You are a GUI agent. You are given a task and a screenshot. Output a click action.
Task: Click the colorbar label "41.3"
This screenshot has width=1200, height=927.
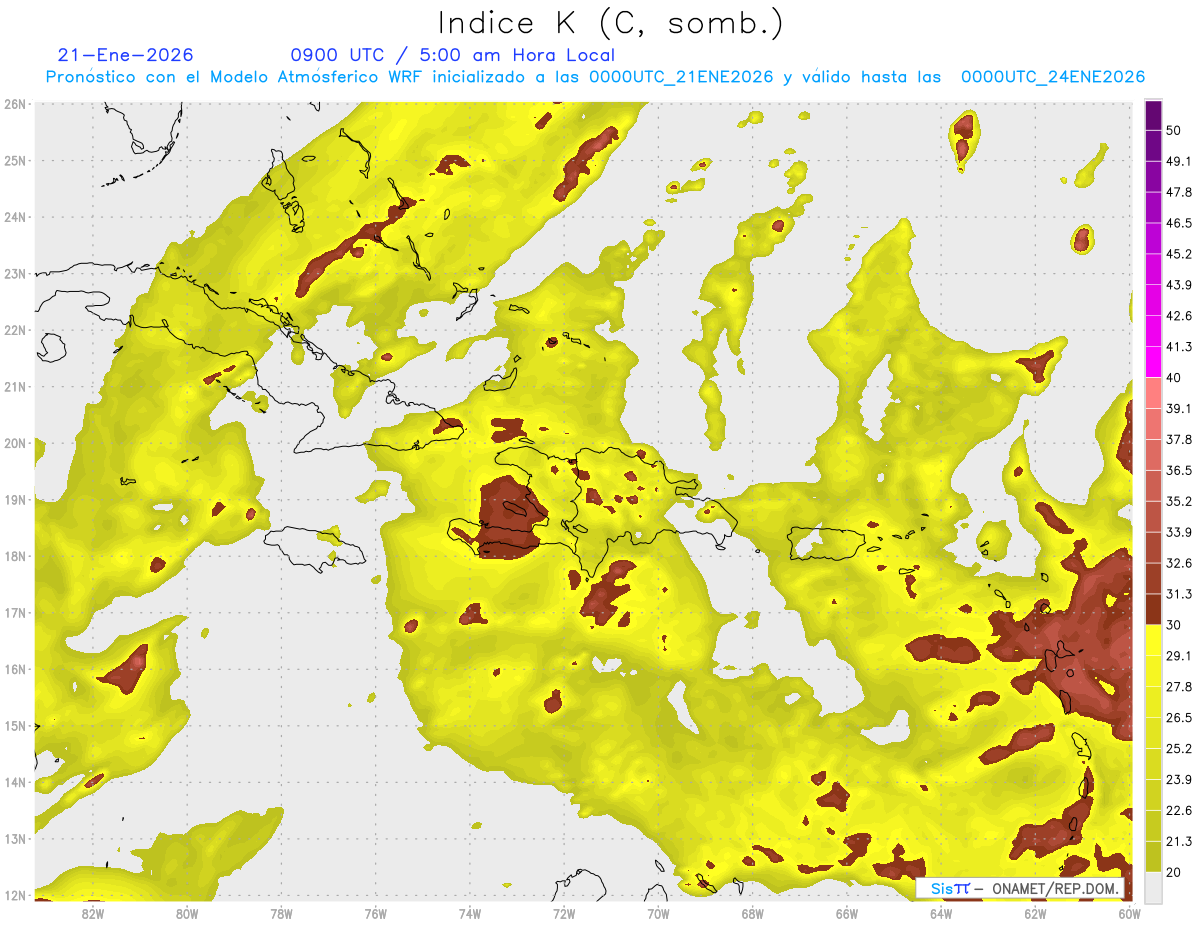point(1179,347)
